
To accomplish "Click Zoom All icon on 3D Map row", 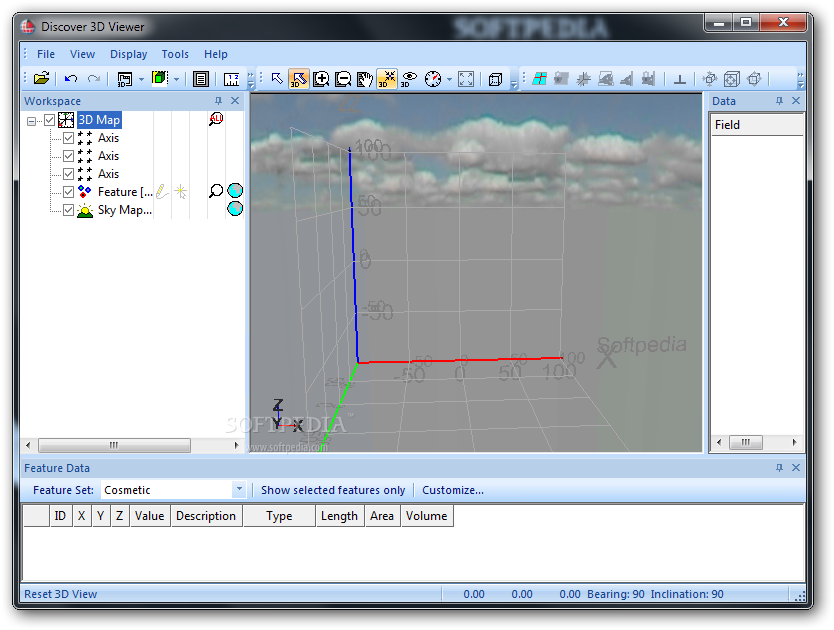I will coord(216,119).
